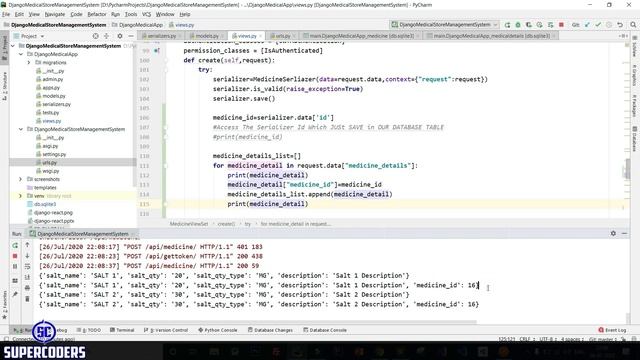Show Git history with the clock icon

pyautogui.click(x=609, y=25)
